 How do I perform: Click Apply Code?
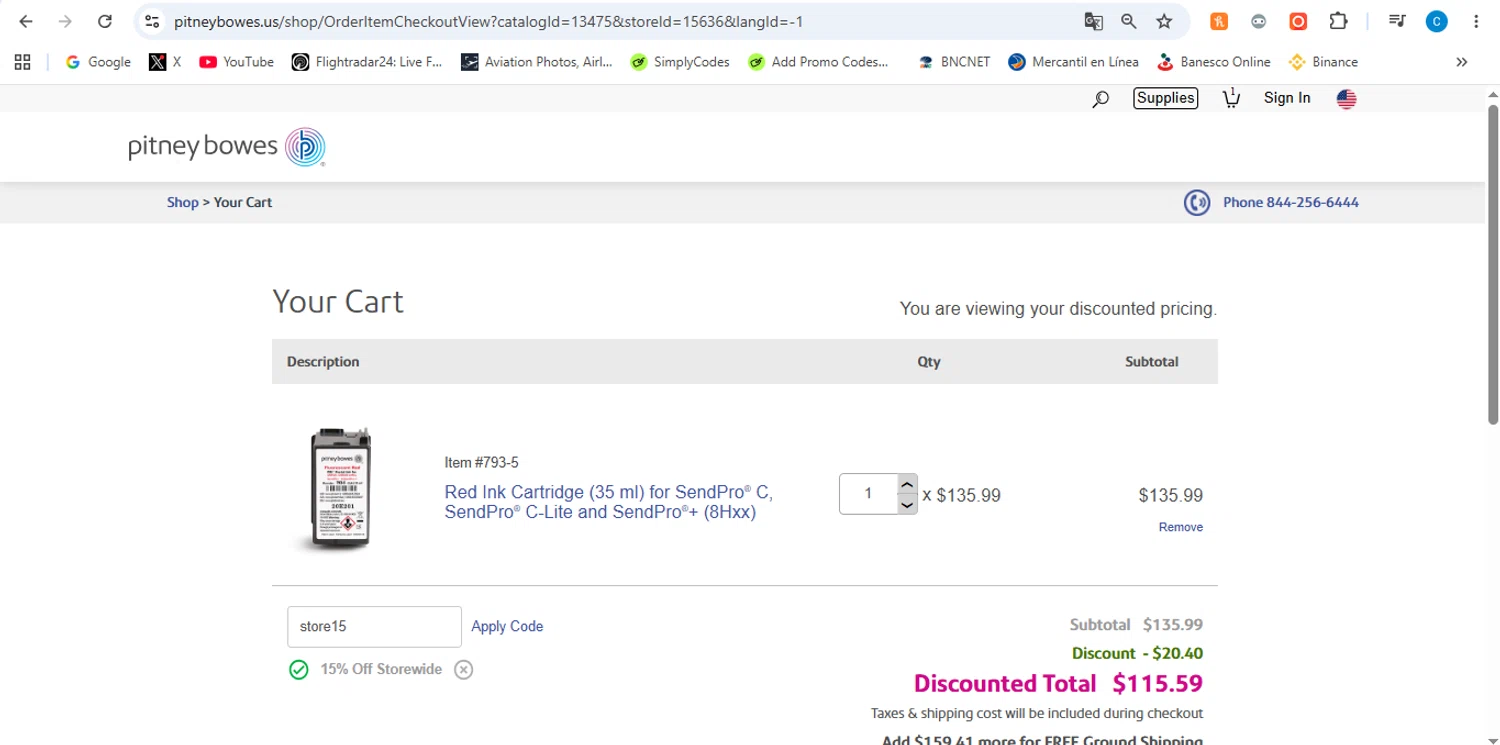tap(507, 626)
